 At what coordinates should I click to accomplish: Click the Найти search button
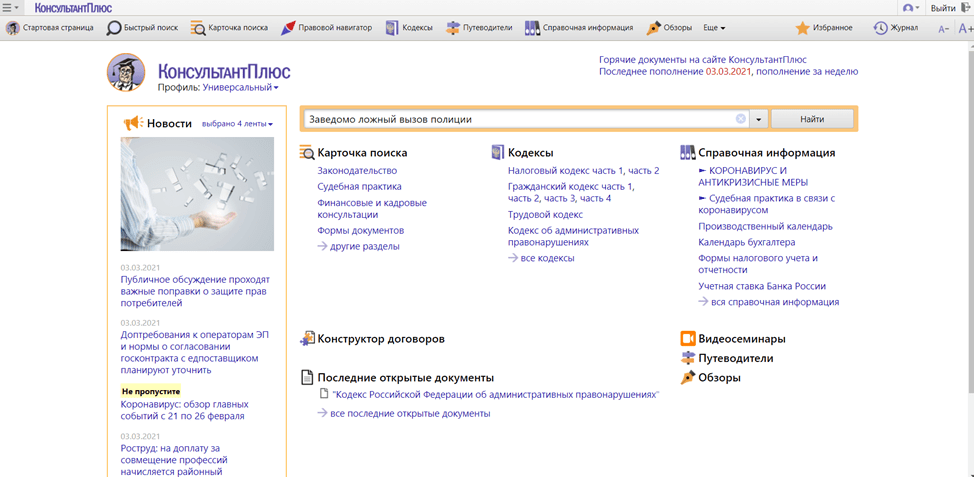(812, 119)
